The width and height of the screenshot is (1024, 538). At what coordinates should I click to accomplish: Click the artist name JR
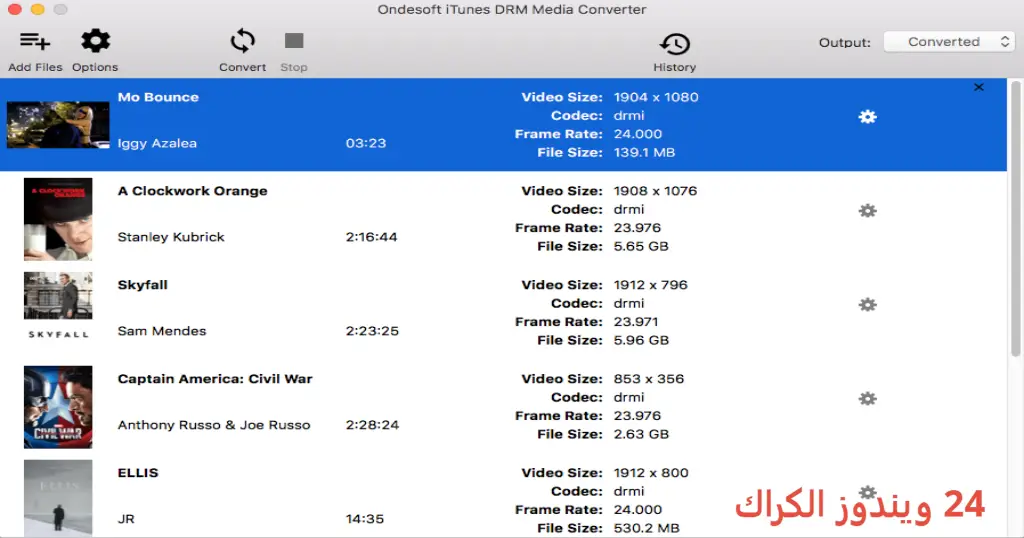point(126,519)
